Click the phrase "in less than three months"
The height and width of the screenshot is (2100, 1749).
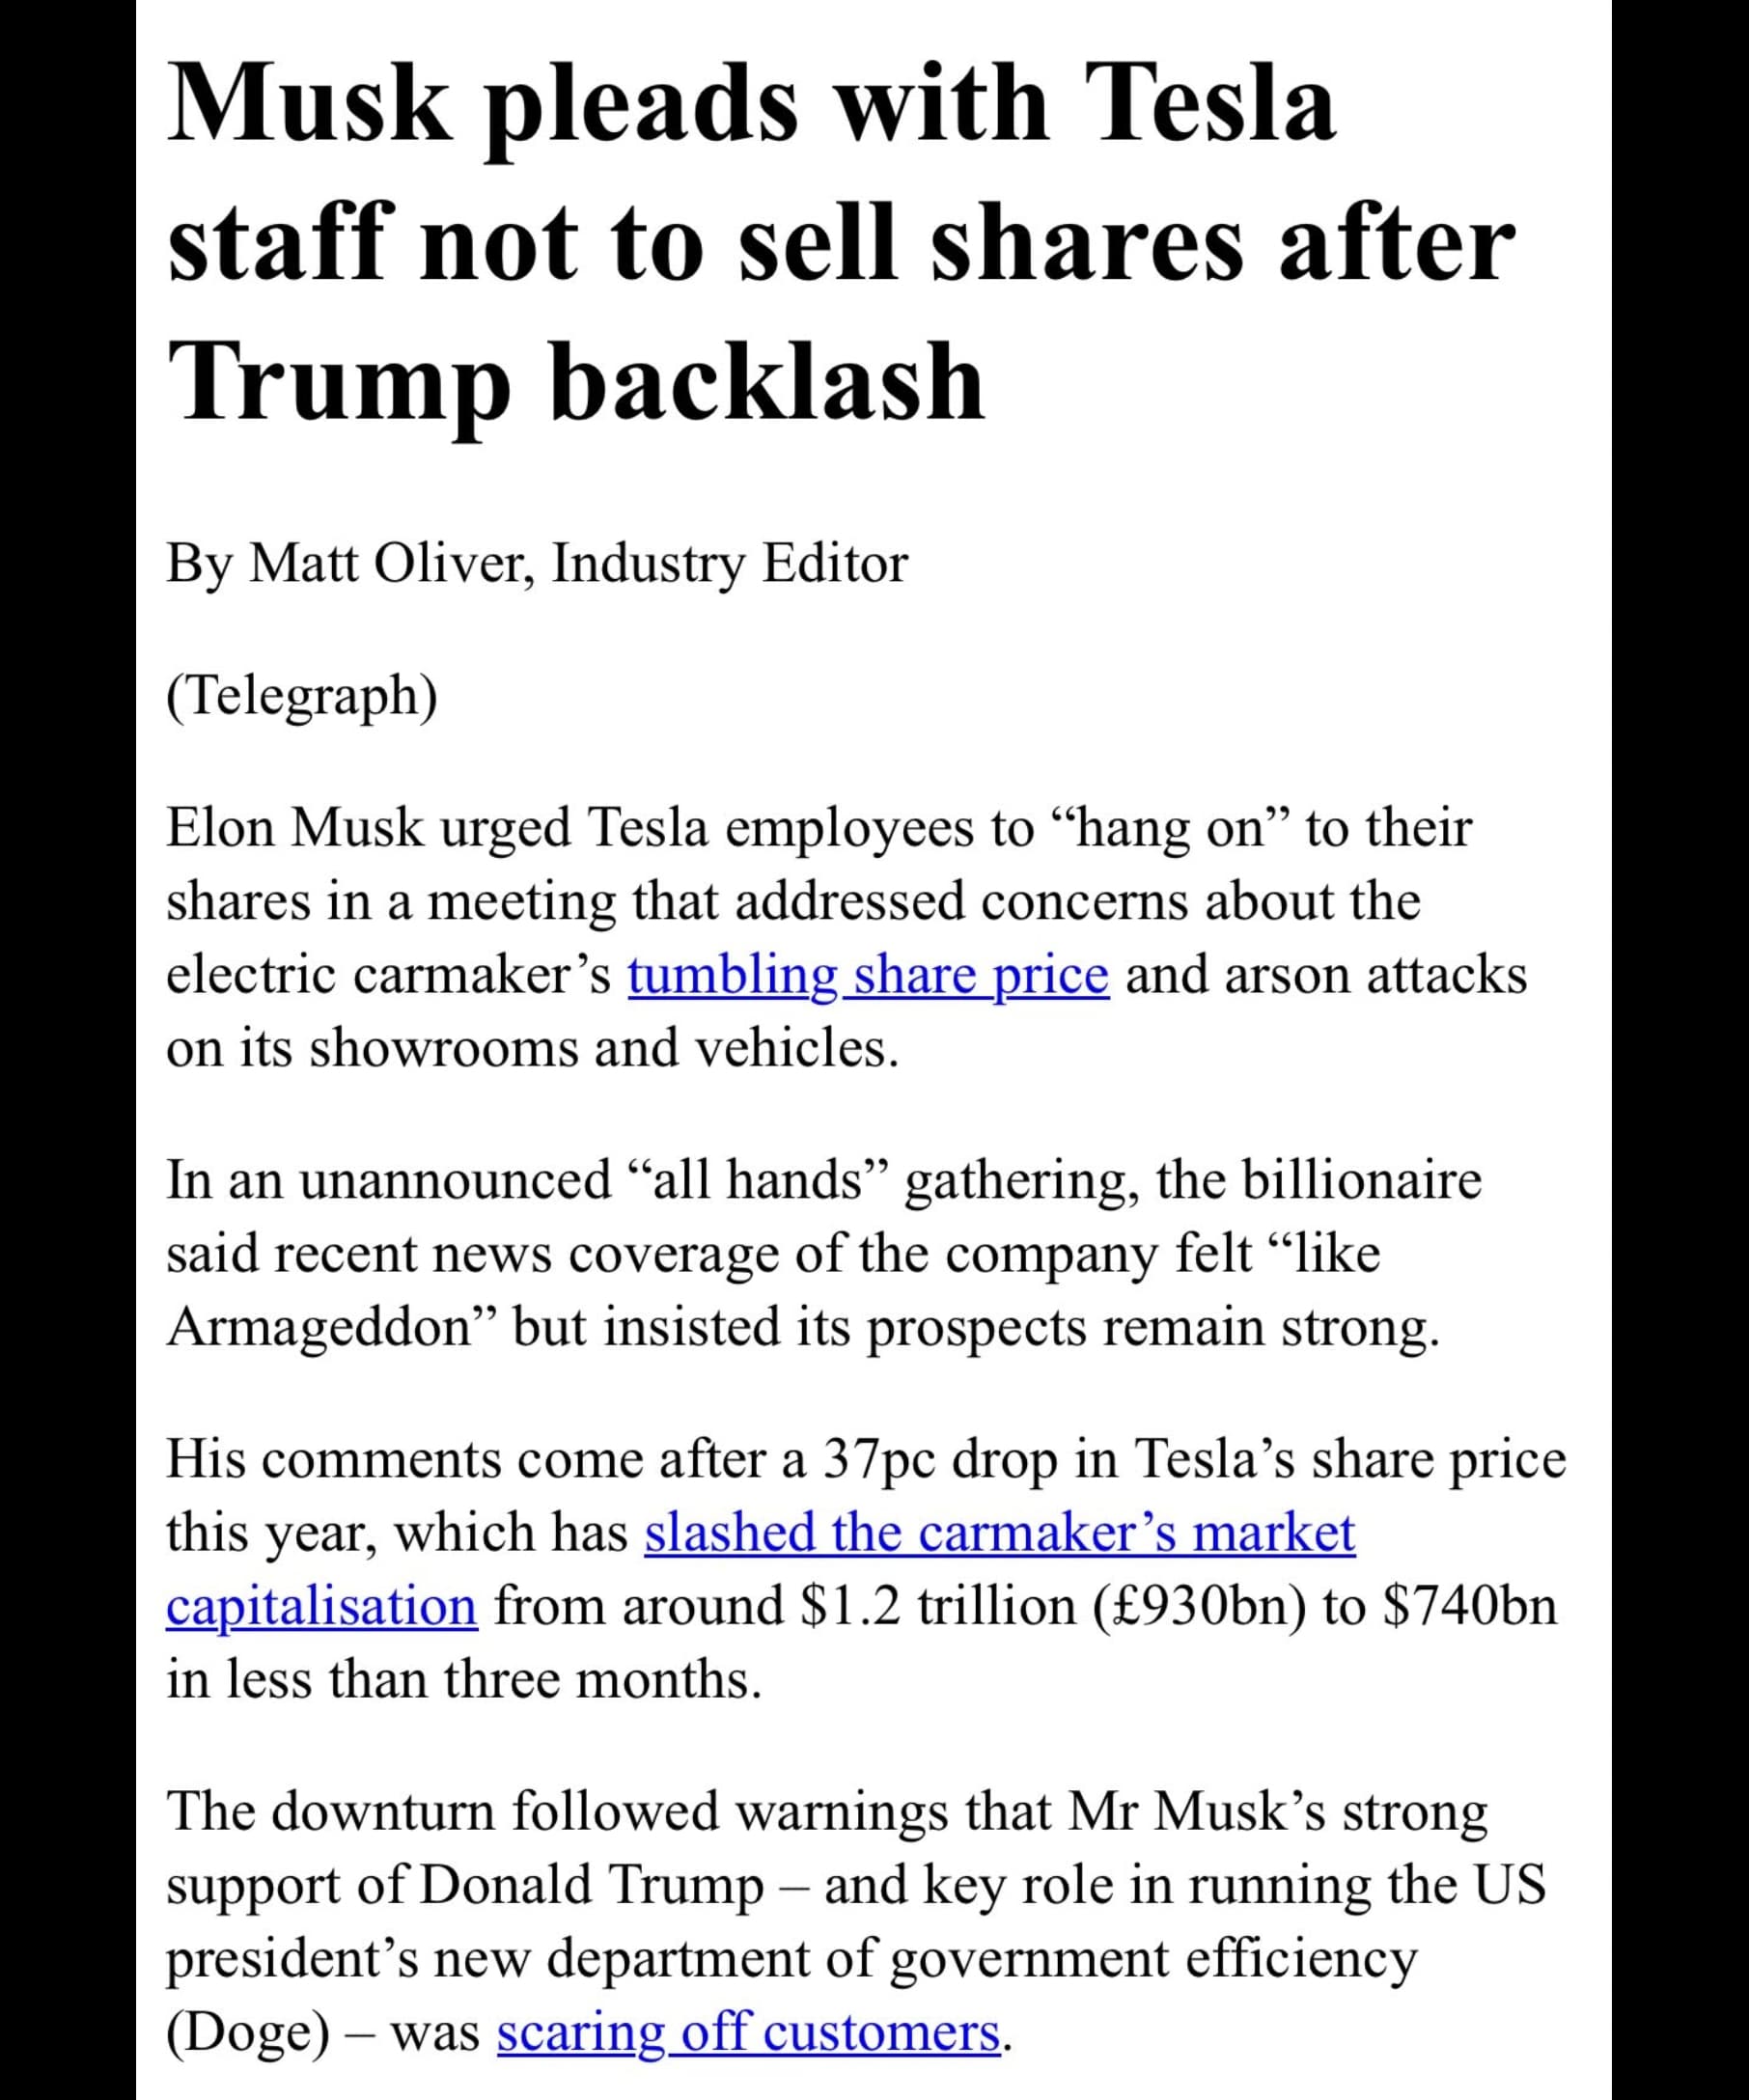(464, 1680)
